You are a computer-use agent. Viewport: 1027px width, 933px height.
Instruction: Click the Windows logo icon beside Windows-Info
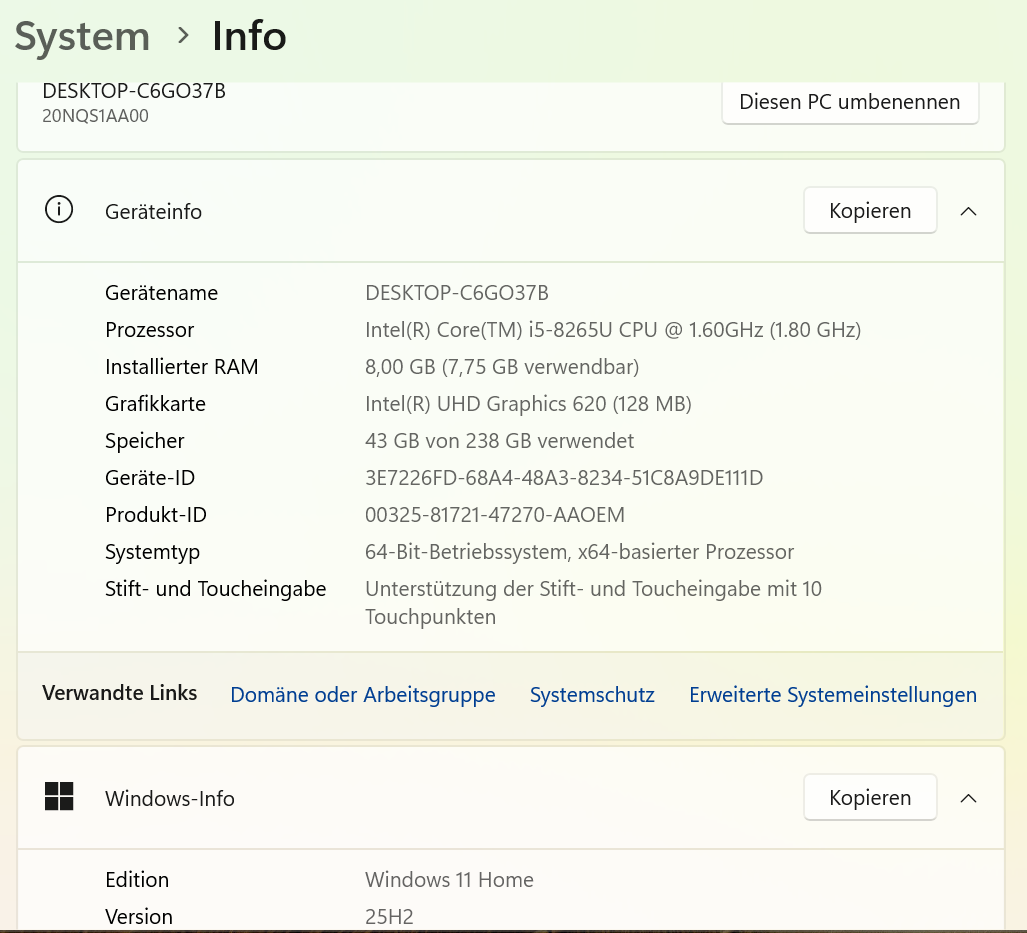coord(59,796)
